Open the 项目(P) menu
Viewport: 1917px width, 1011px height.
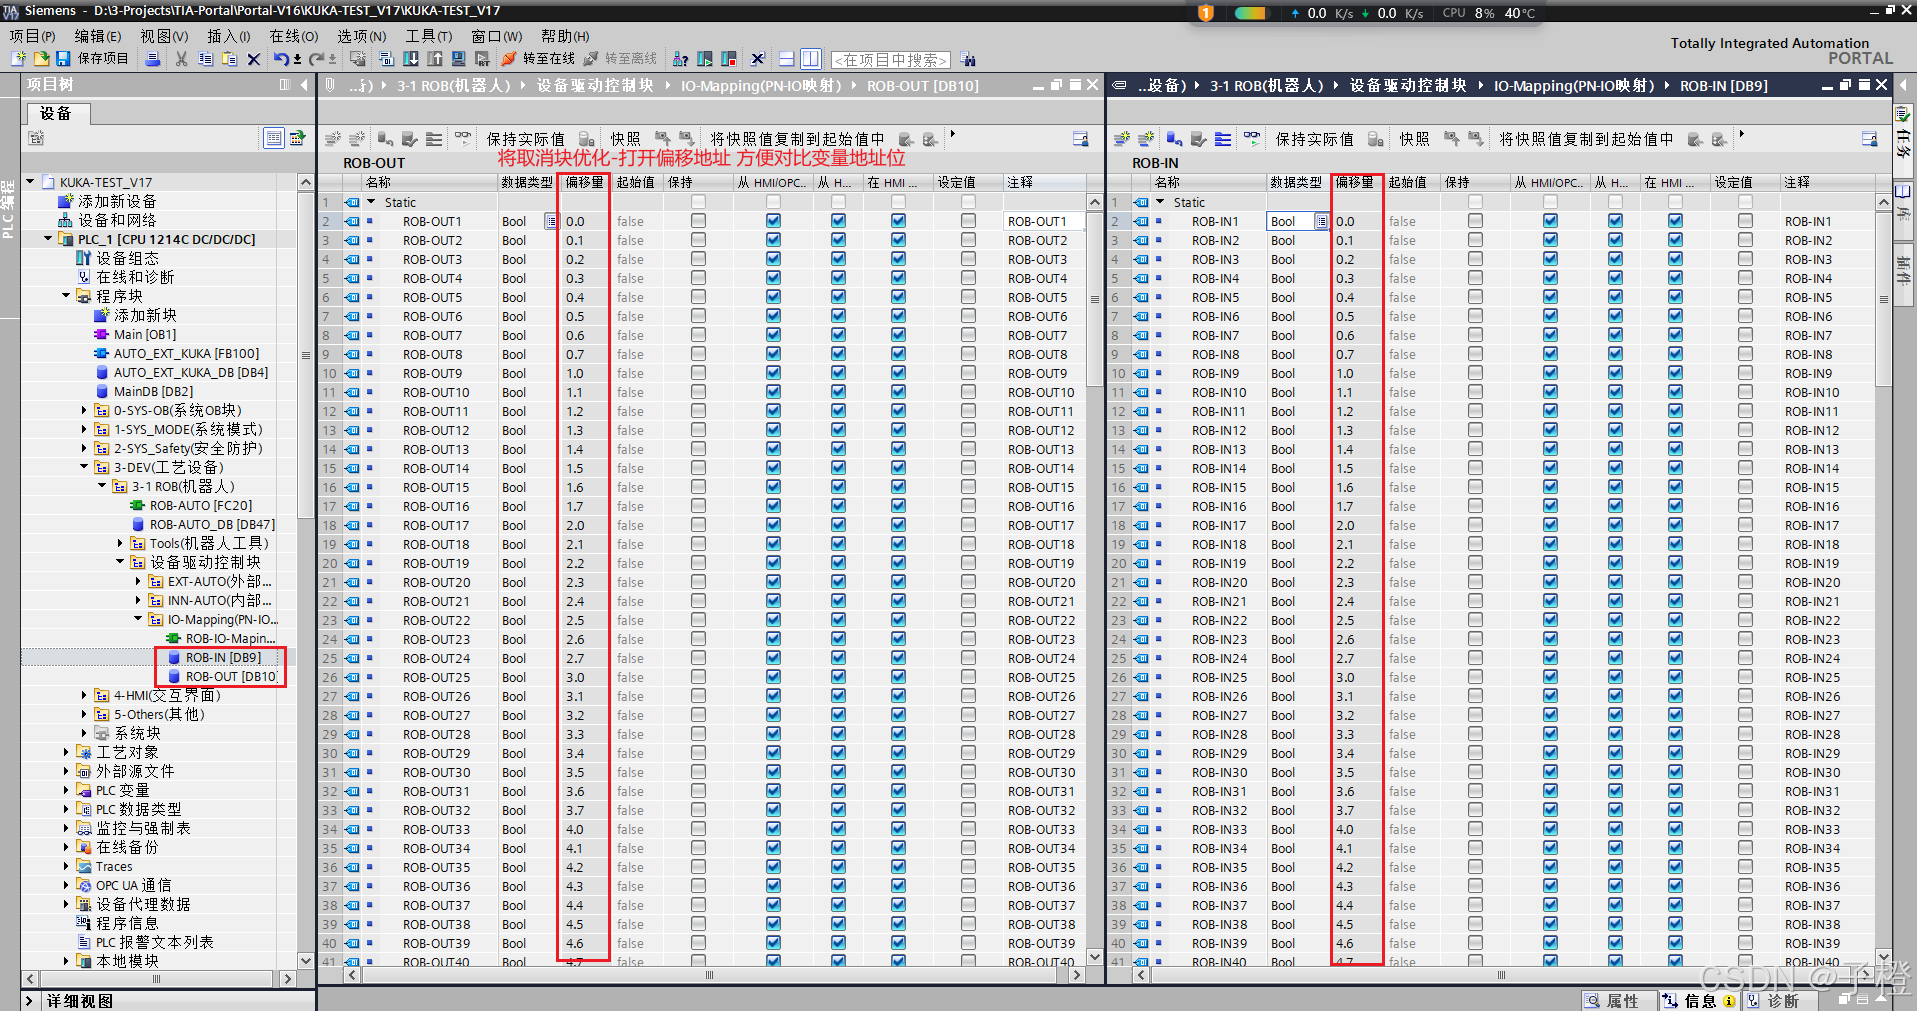[x=32, y=36]
